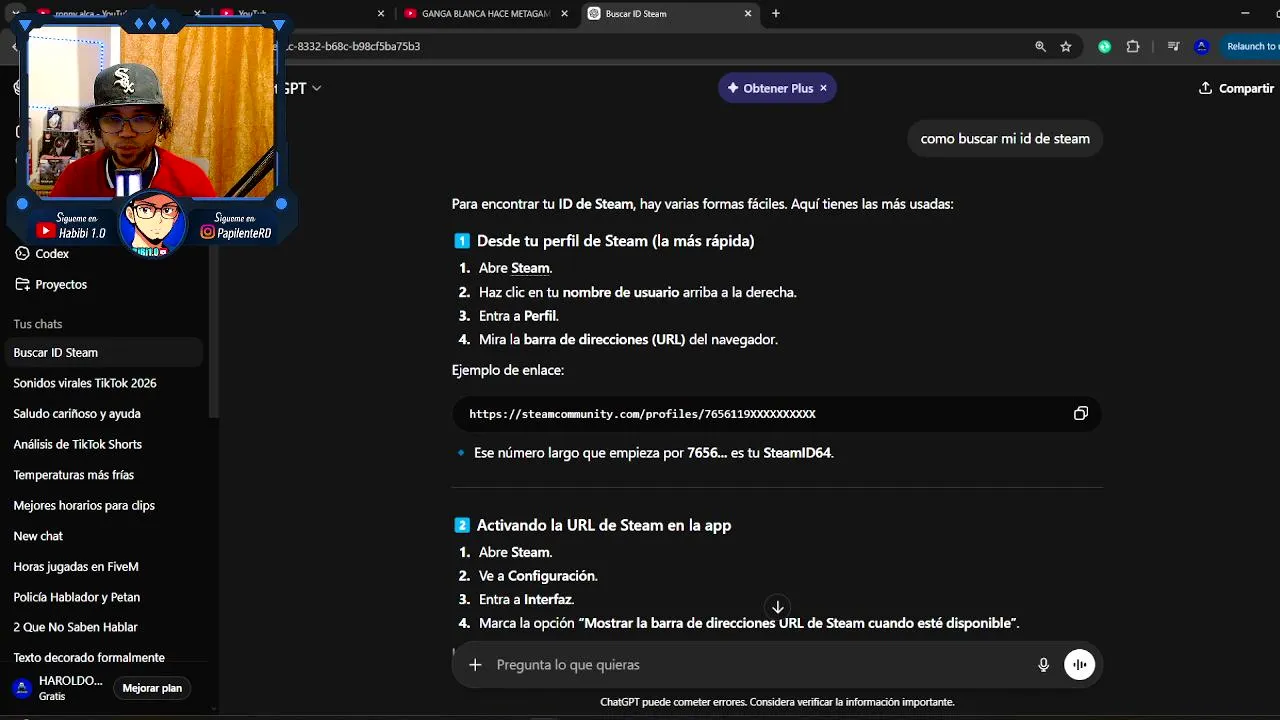
Task: Click the Ve a Configuración step text
Action: [x=538, y=576]
